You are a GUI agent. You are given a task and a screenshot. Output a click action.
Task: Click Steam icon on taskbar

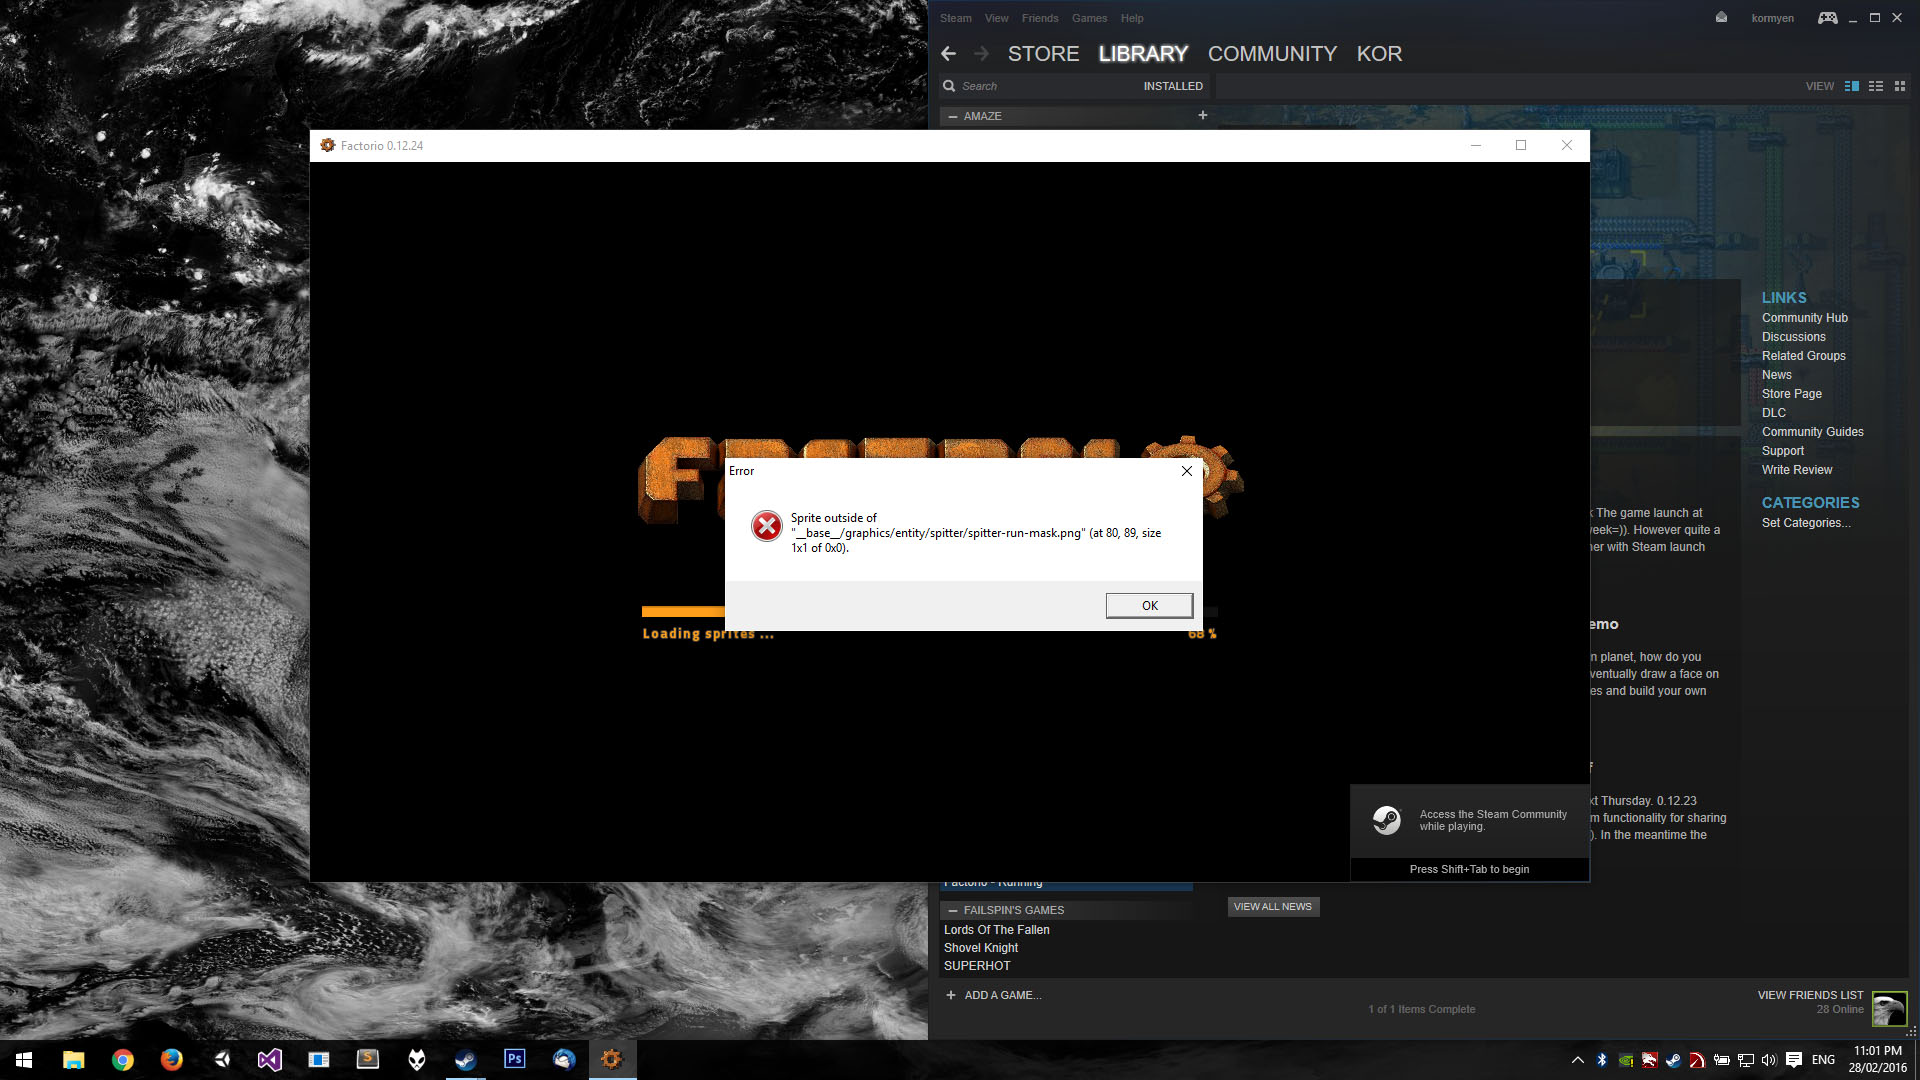coord(465,1060)
